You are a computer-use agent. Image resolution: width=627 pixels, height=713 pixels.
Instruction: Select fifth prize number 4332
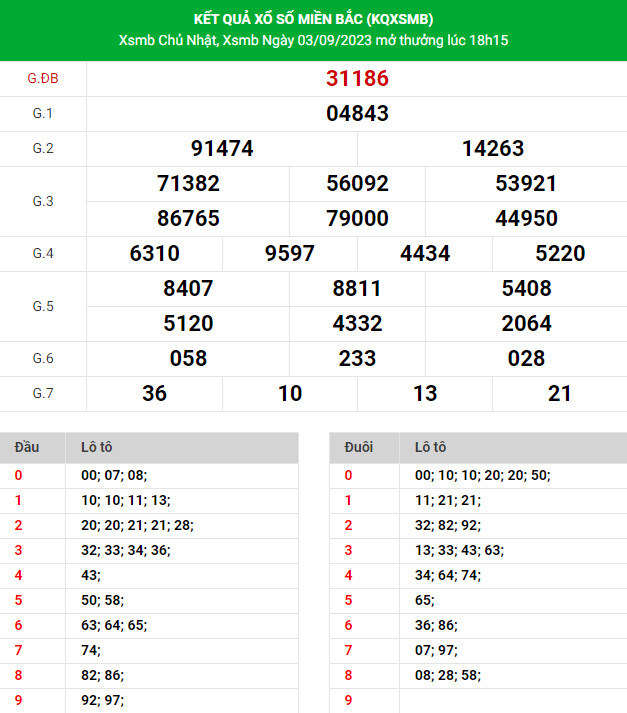pyautogui.click(x=357, y=323)
